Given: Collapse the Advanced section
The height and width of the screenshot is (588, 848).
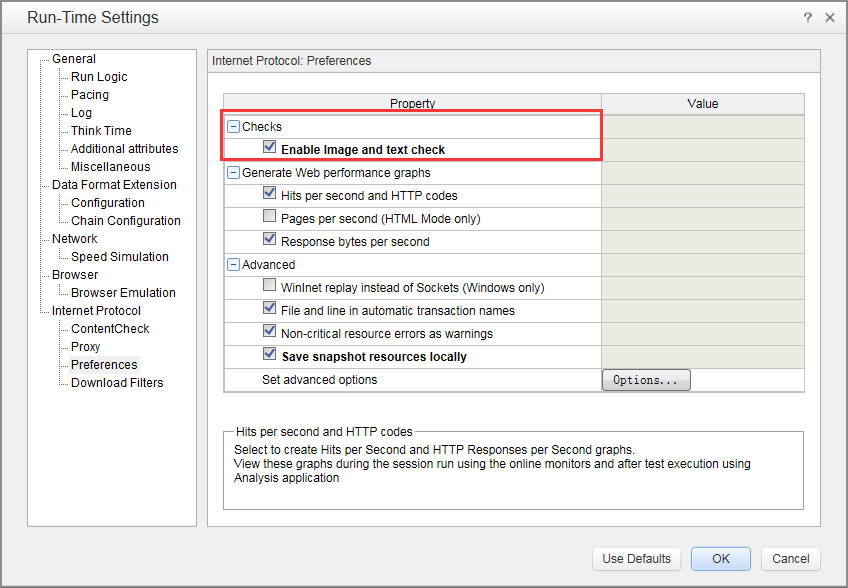Looking at the screenshot, I should pos(234,265).
